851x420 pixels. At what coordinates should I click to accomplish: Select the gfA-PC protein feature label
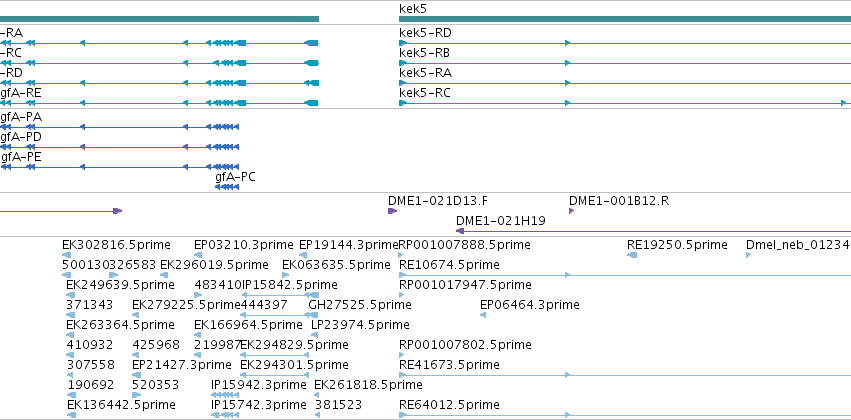(x=236, y=177)
